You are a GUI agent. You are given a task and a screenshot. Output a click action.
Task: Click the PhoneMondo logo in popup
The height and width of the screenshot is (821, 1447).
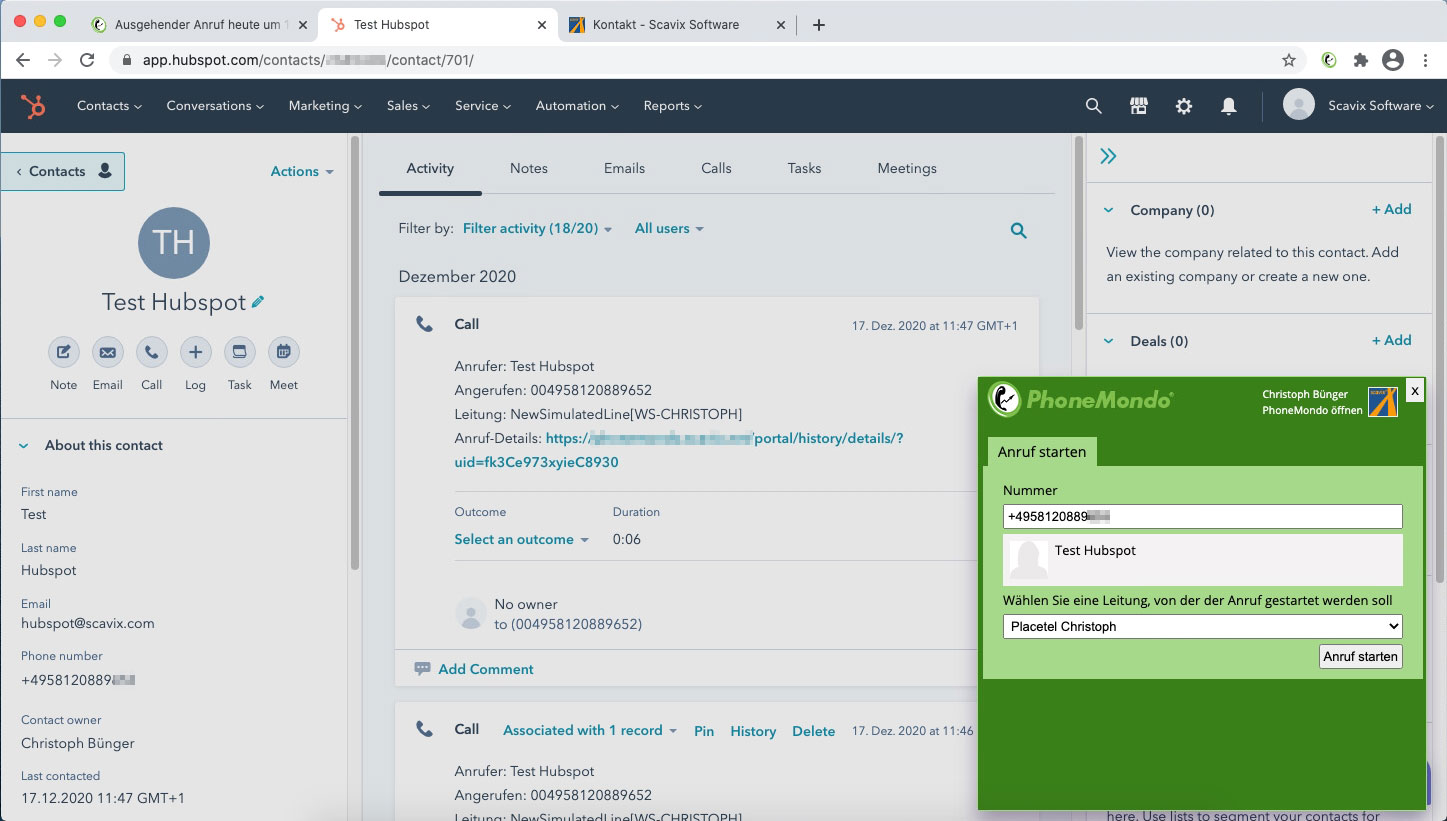point(1080,398)
